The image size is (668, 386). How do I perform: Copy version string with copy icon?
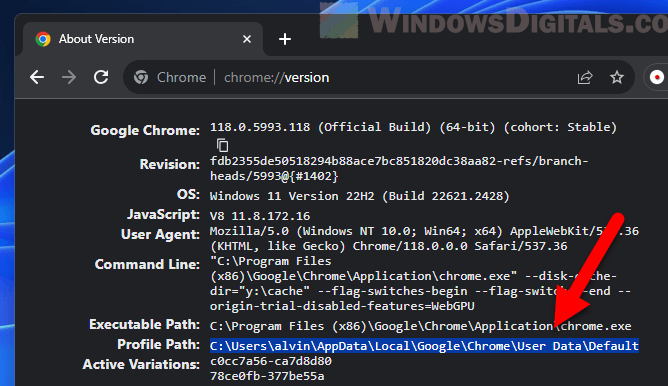coord(222,145)
